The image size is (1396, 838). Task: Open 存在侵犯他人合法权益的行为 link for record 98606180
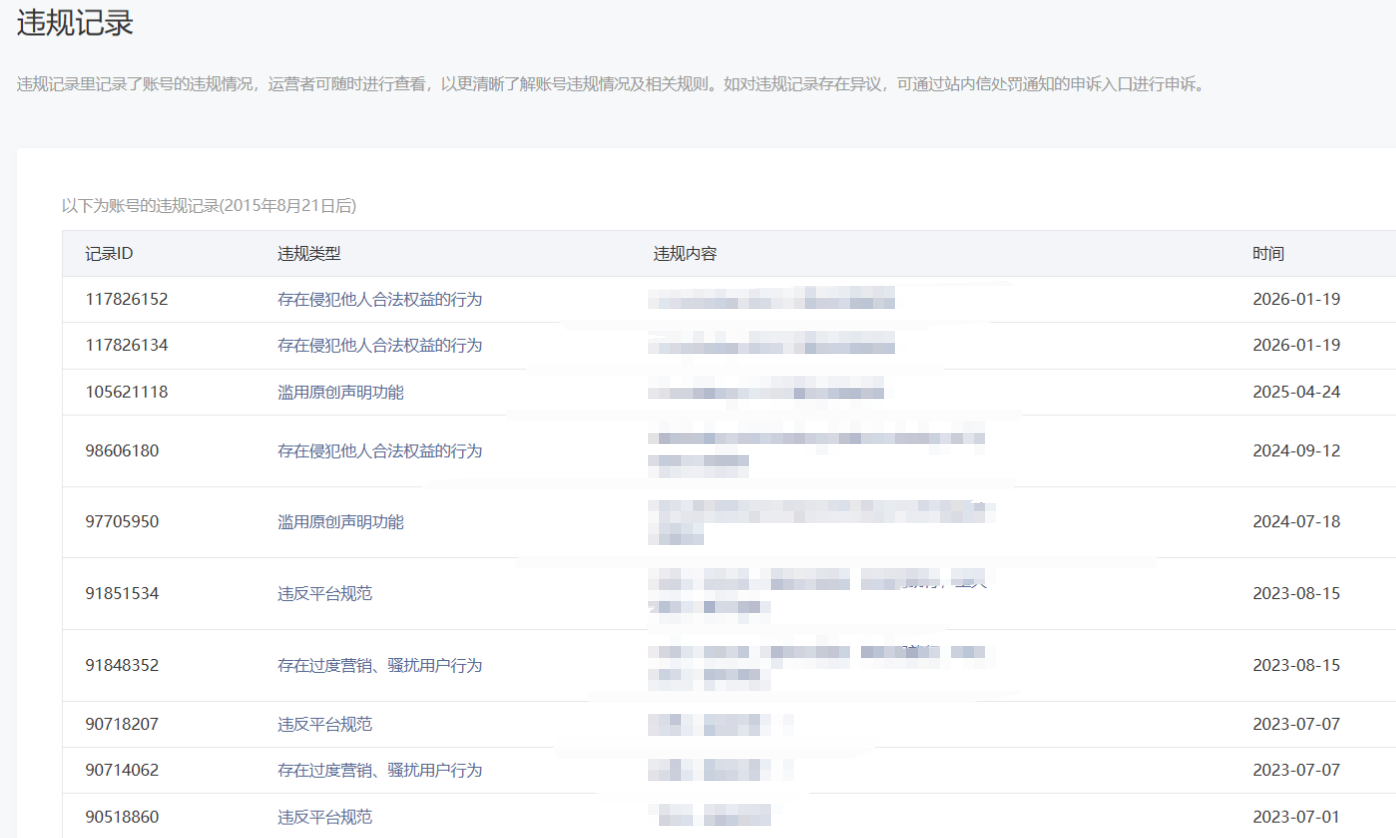[379, 451]
